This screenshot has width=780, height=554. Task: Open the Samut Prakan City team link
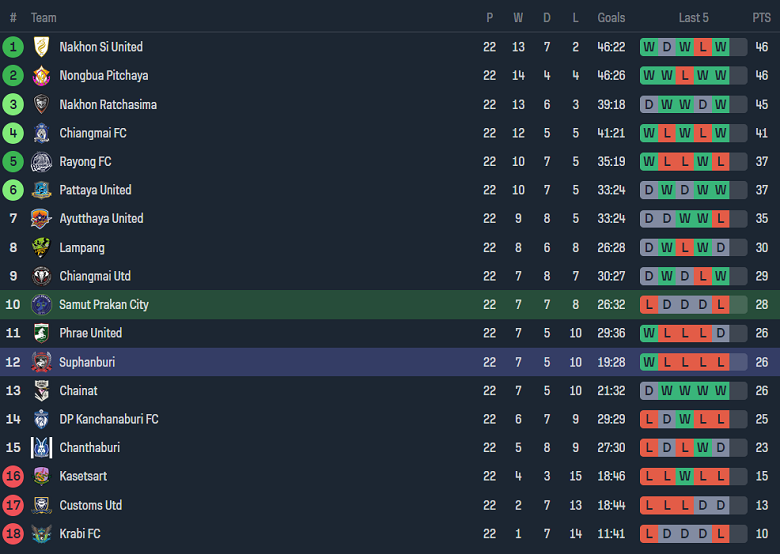[104, 305]
